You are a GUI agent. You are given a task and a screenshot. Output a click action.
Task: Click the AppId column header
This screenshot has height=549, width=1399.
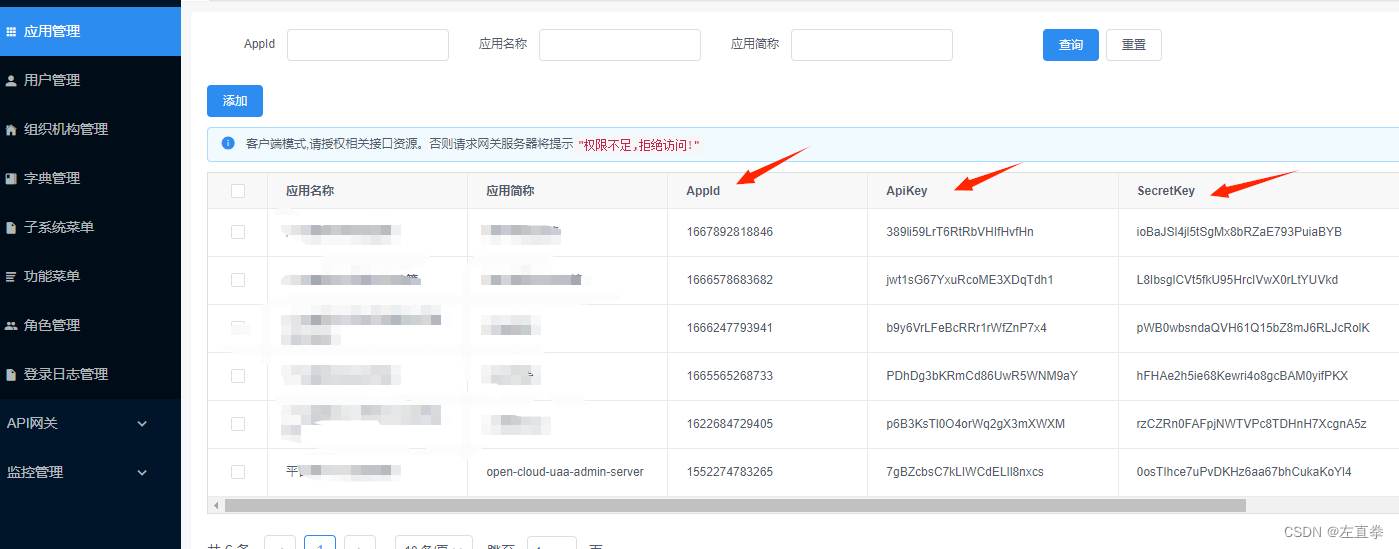click(x=703, y=191)
